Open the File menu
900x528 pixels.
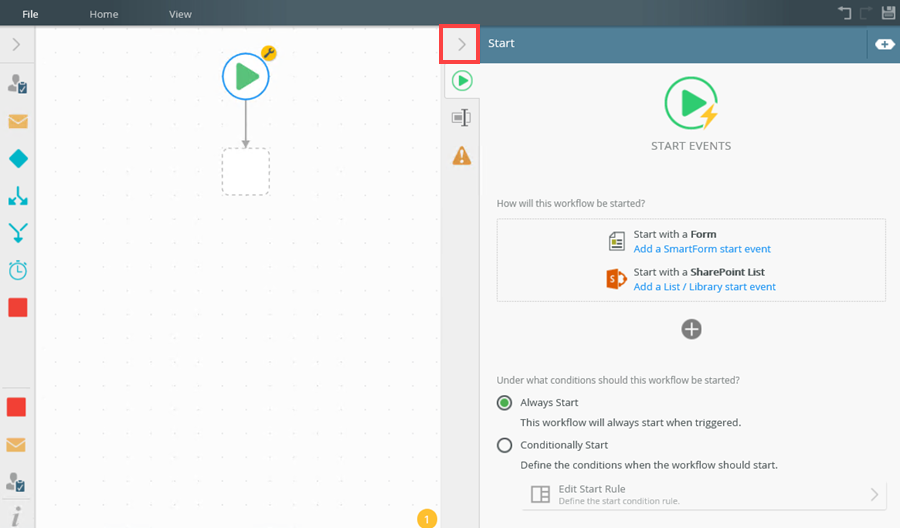click(30, 14)
